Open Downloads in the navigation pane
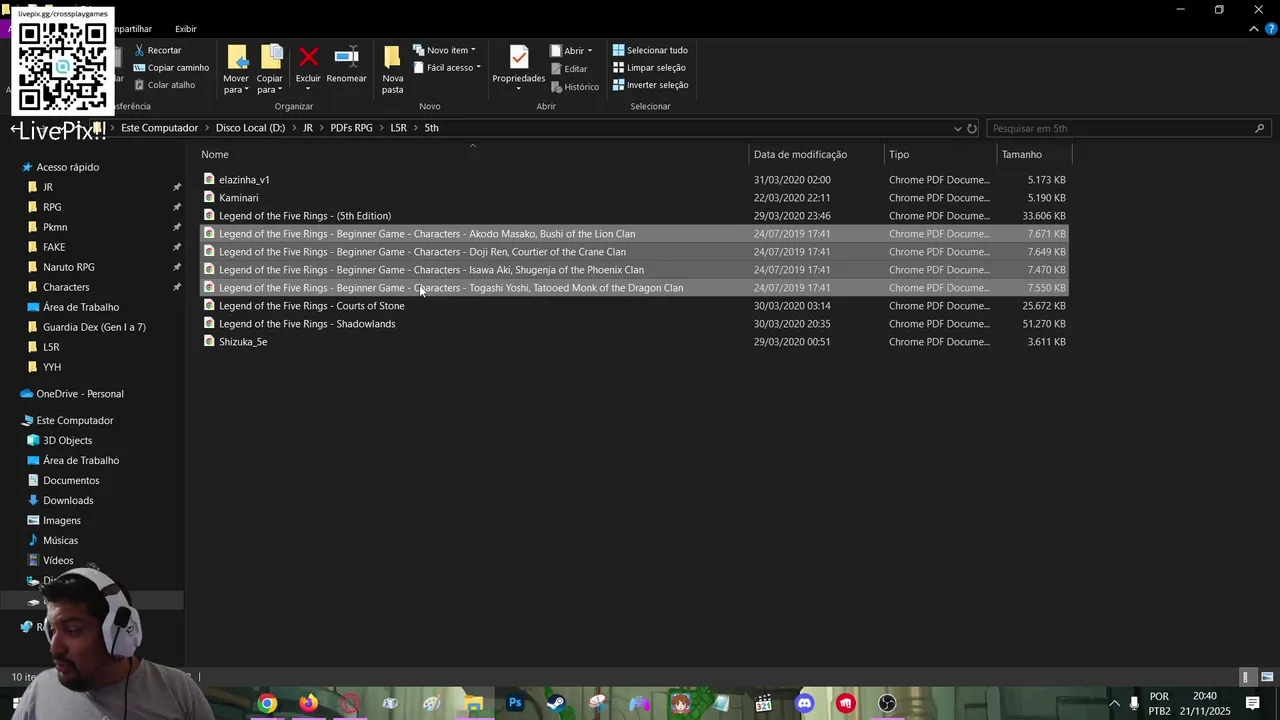The height and width of the screenshot is (720, 1280). 68,501
